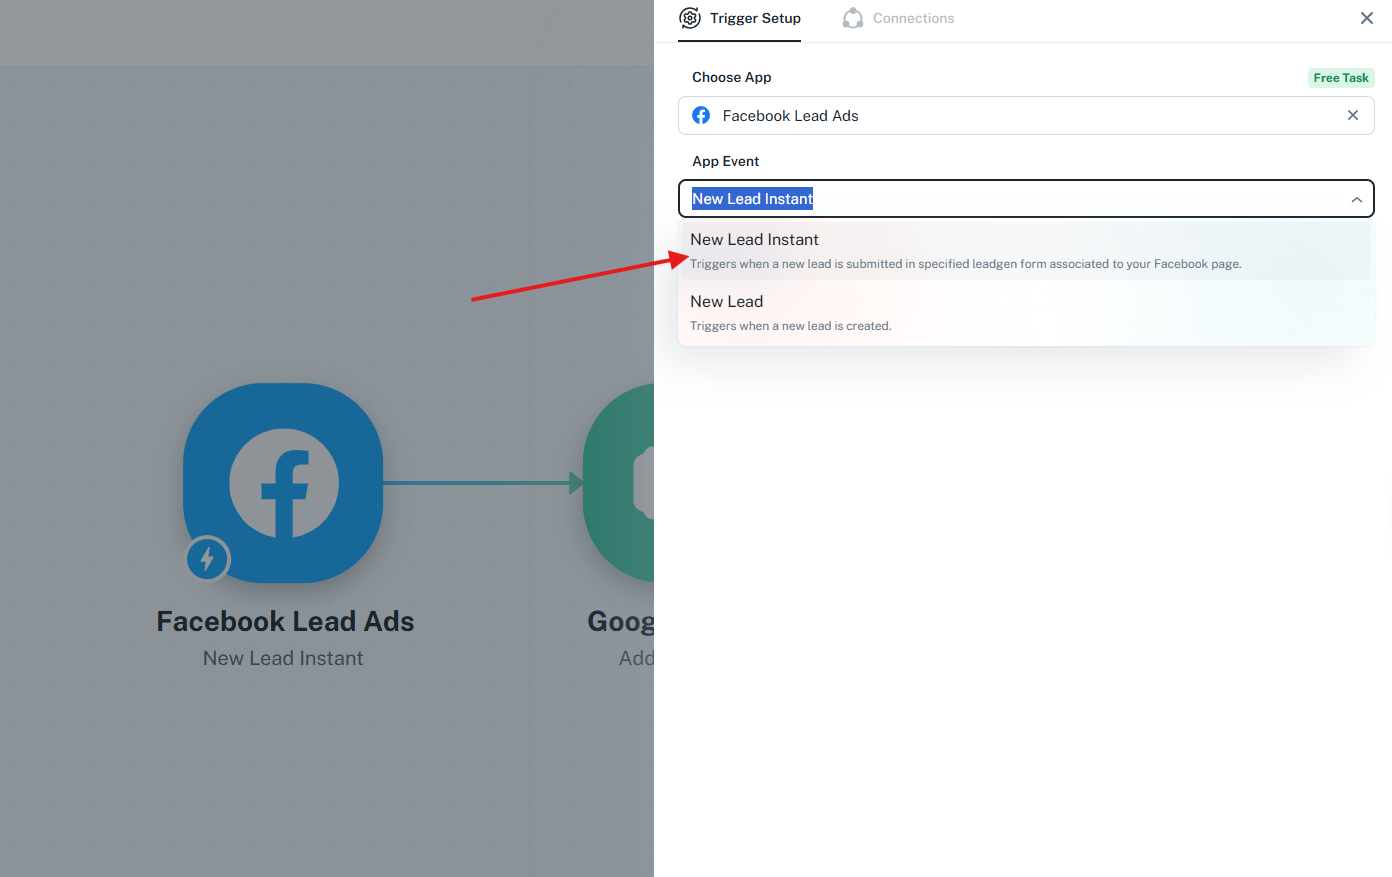This screenshot has height=877, width=1392.
Task: Select the New Lead event option
Action: pos(1026,313)
